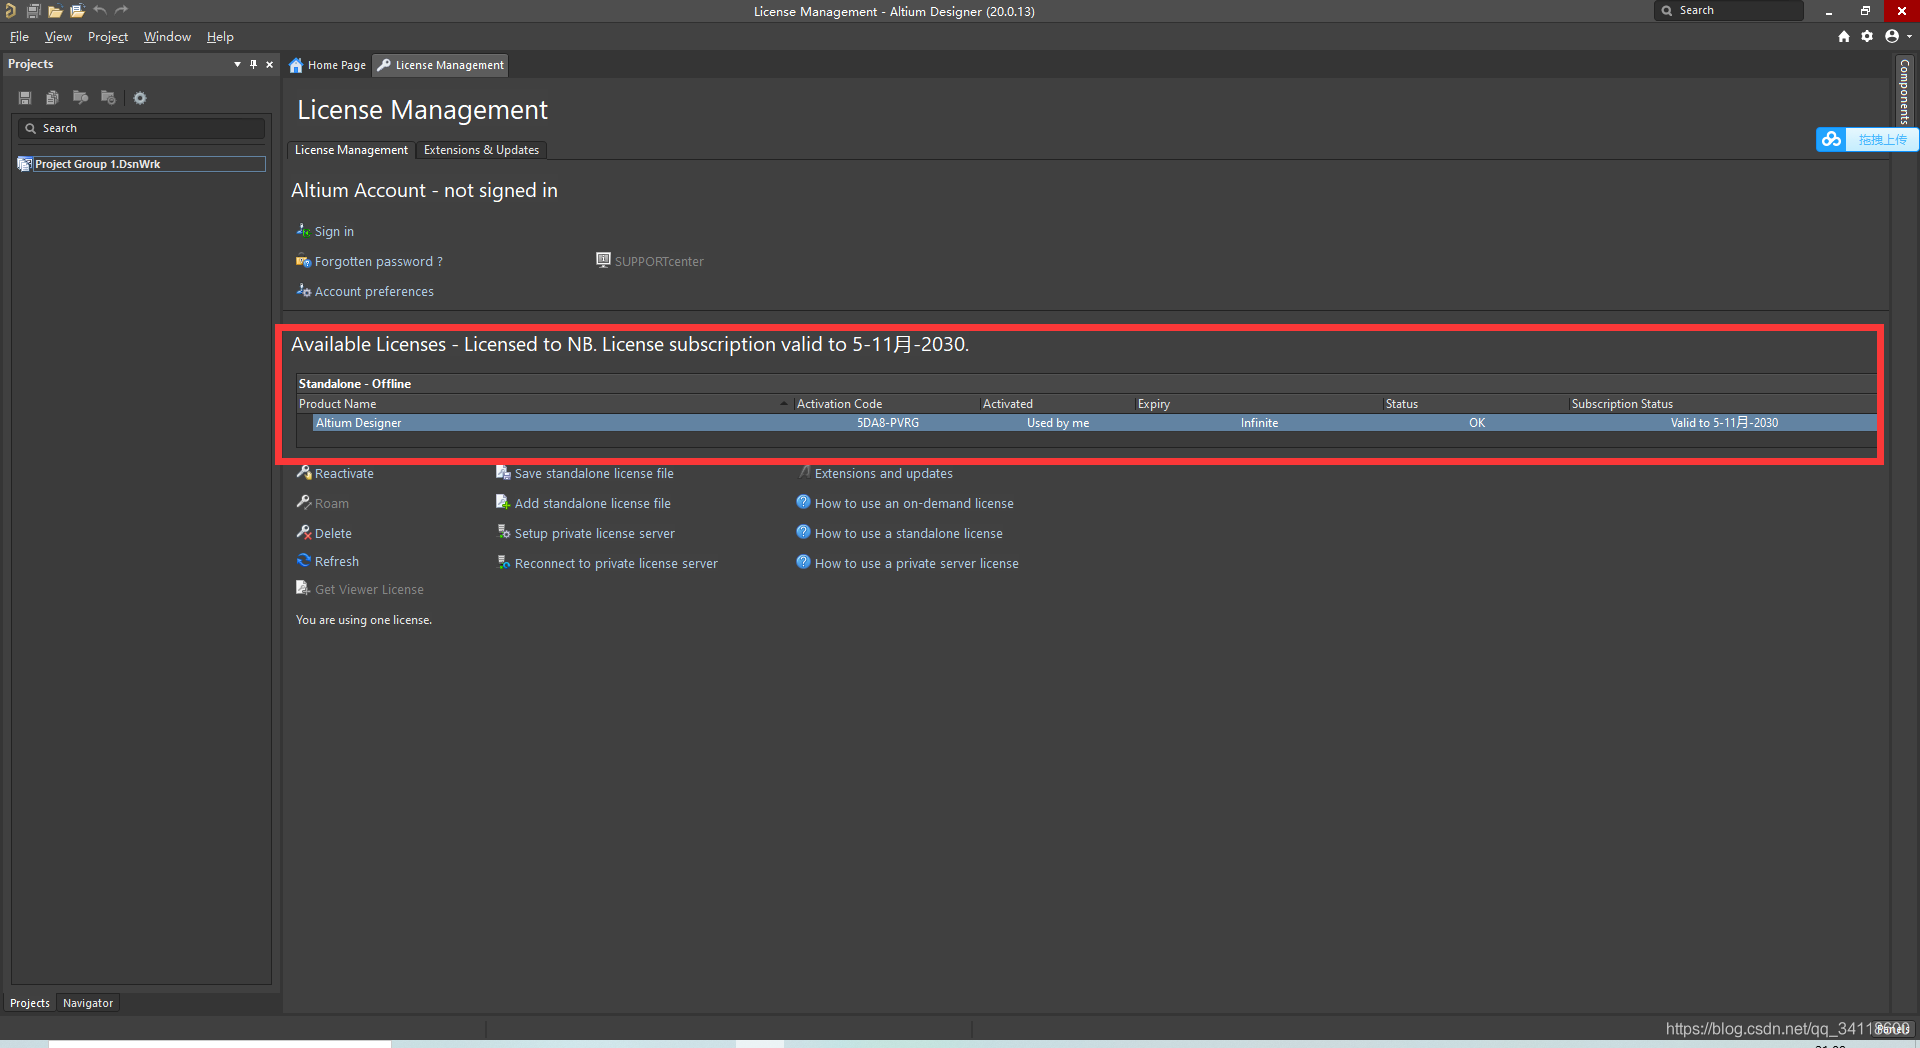Click the 拖拽上传 upload button
Screen dimensions: 1920x1048
click(1882, 140)
